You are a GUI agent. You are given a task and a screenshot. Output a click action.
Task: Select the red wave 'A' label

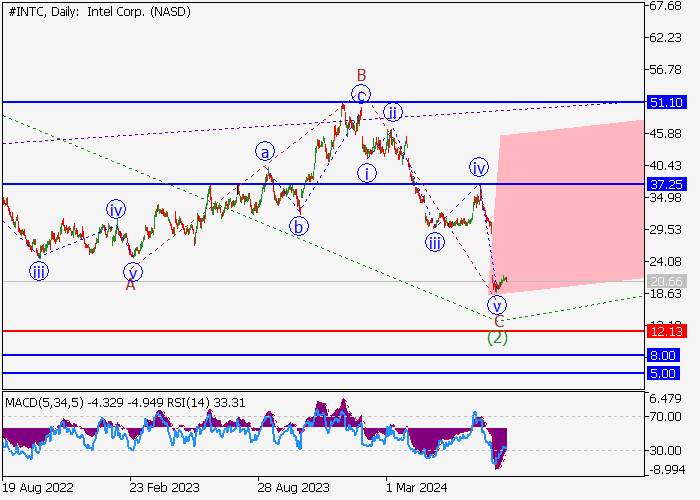(130, 285)
